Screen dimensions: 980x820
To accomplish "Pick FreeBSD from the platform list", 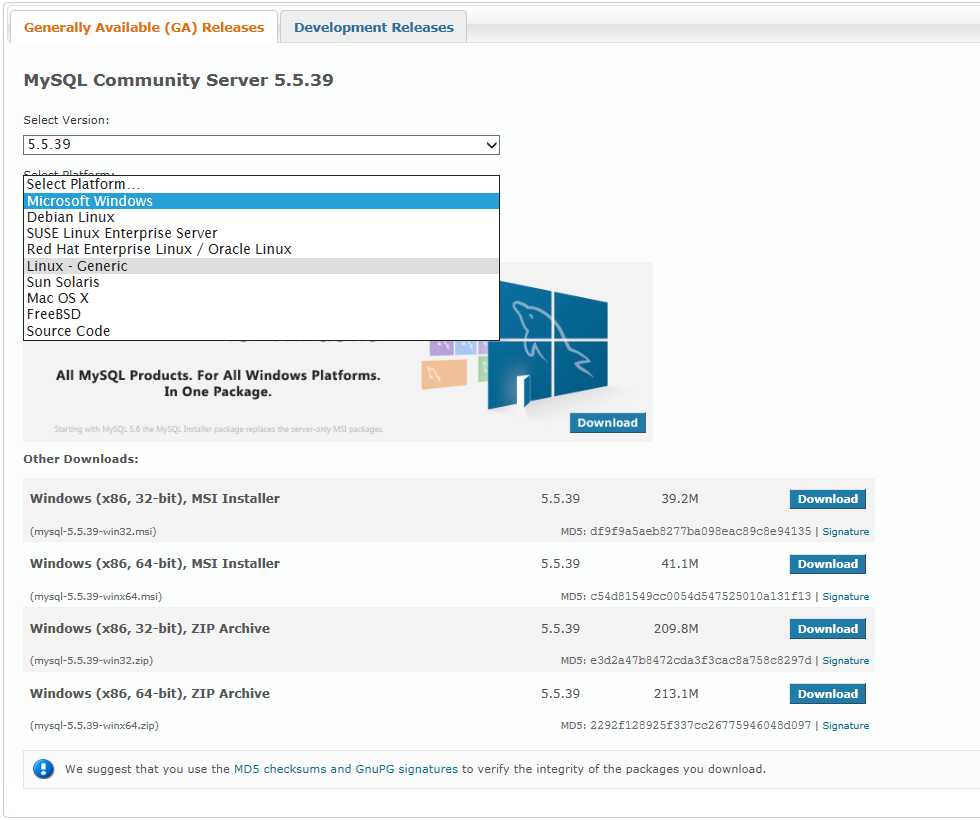I will click(261, 314).
